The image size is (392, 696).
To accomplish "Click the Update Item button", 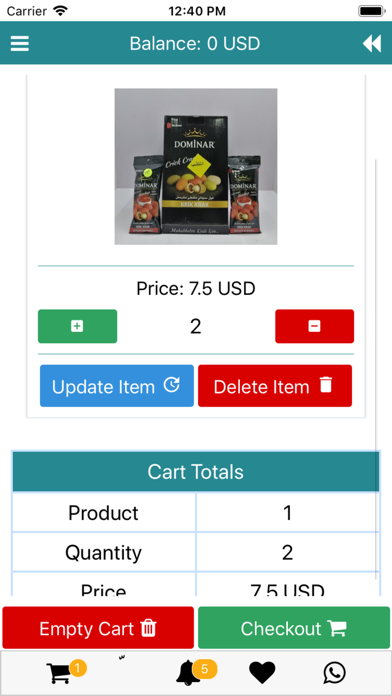I will click(x=117, y=386).
